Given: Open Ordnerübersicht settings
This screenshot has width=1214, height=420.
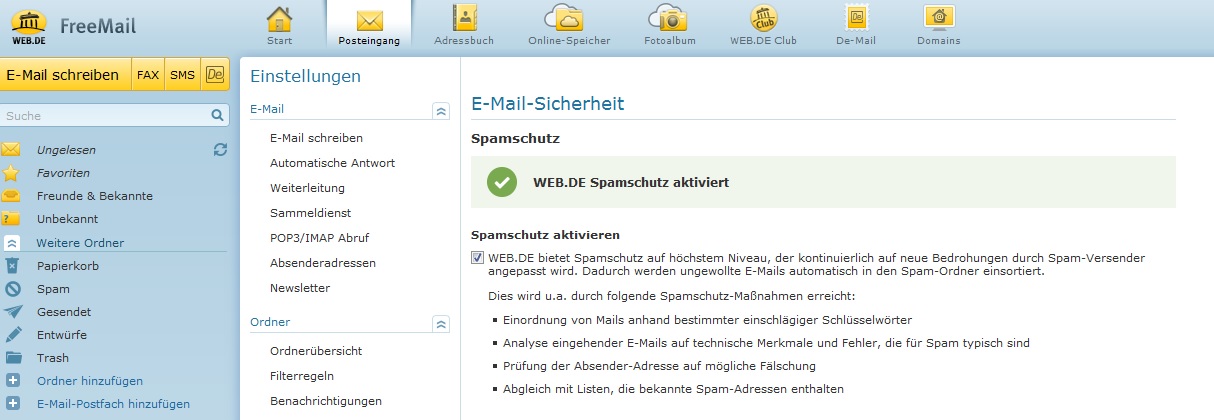Looking at the screenshot, I should pos(316,351).
